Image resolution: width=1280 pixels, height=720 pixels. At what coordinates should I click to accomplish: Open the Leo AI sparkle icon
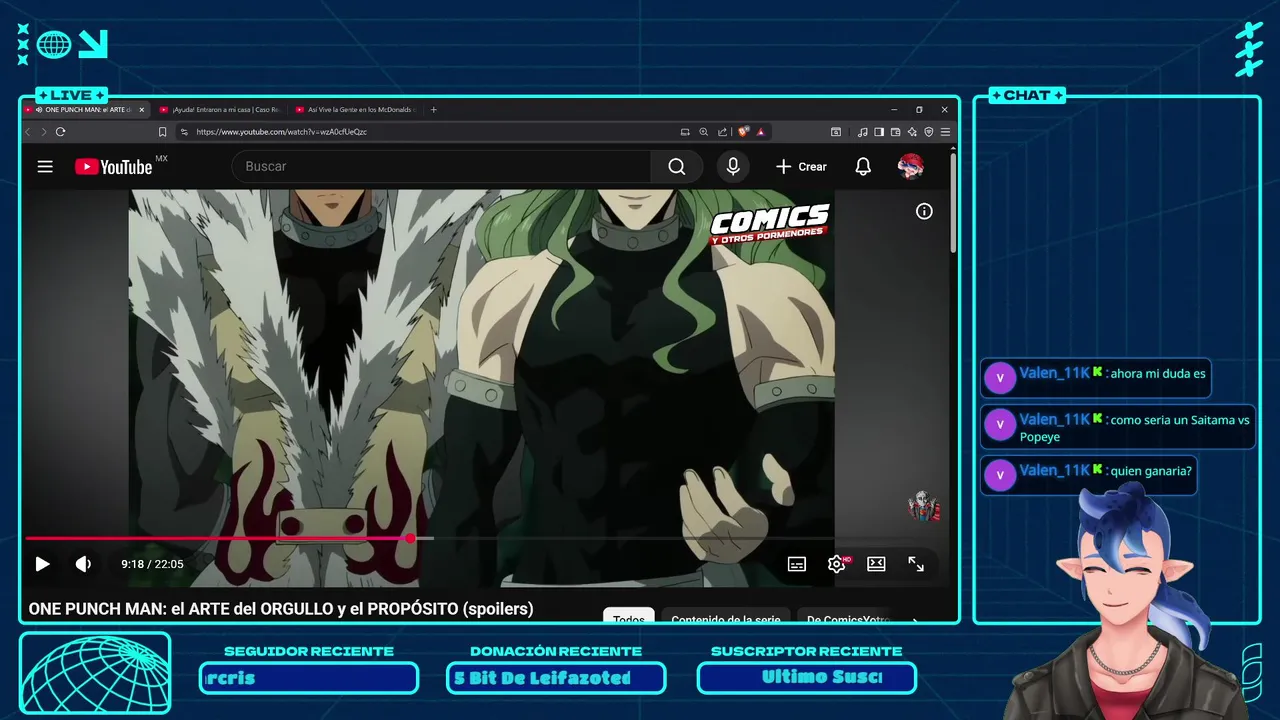[912, 132]
